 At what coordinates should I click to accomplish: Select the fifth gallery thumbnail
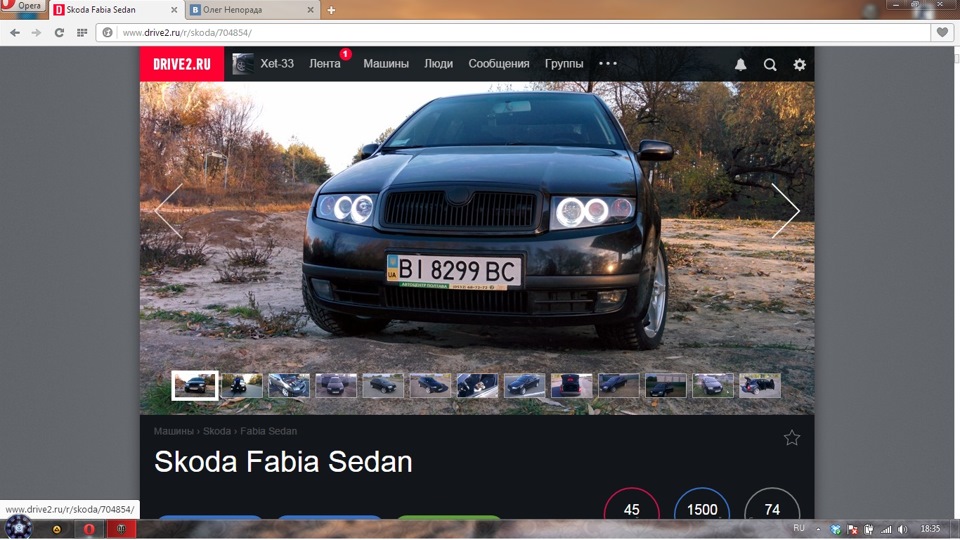[x=383, y=386]
